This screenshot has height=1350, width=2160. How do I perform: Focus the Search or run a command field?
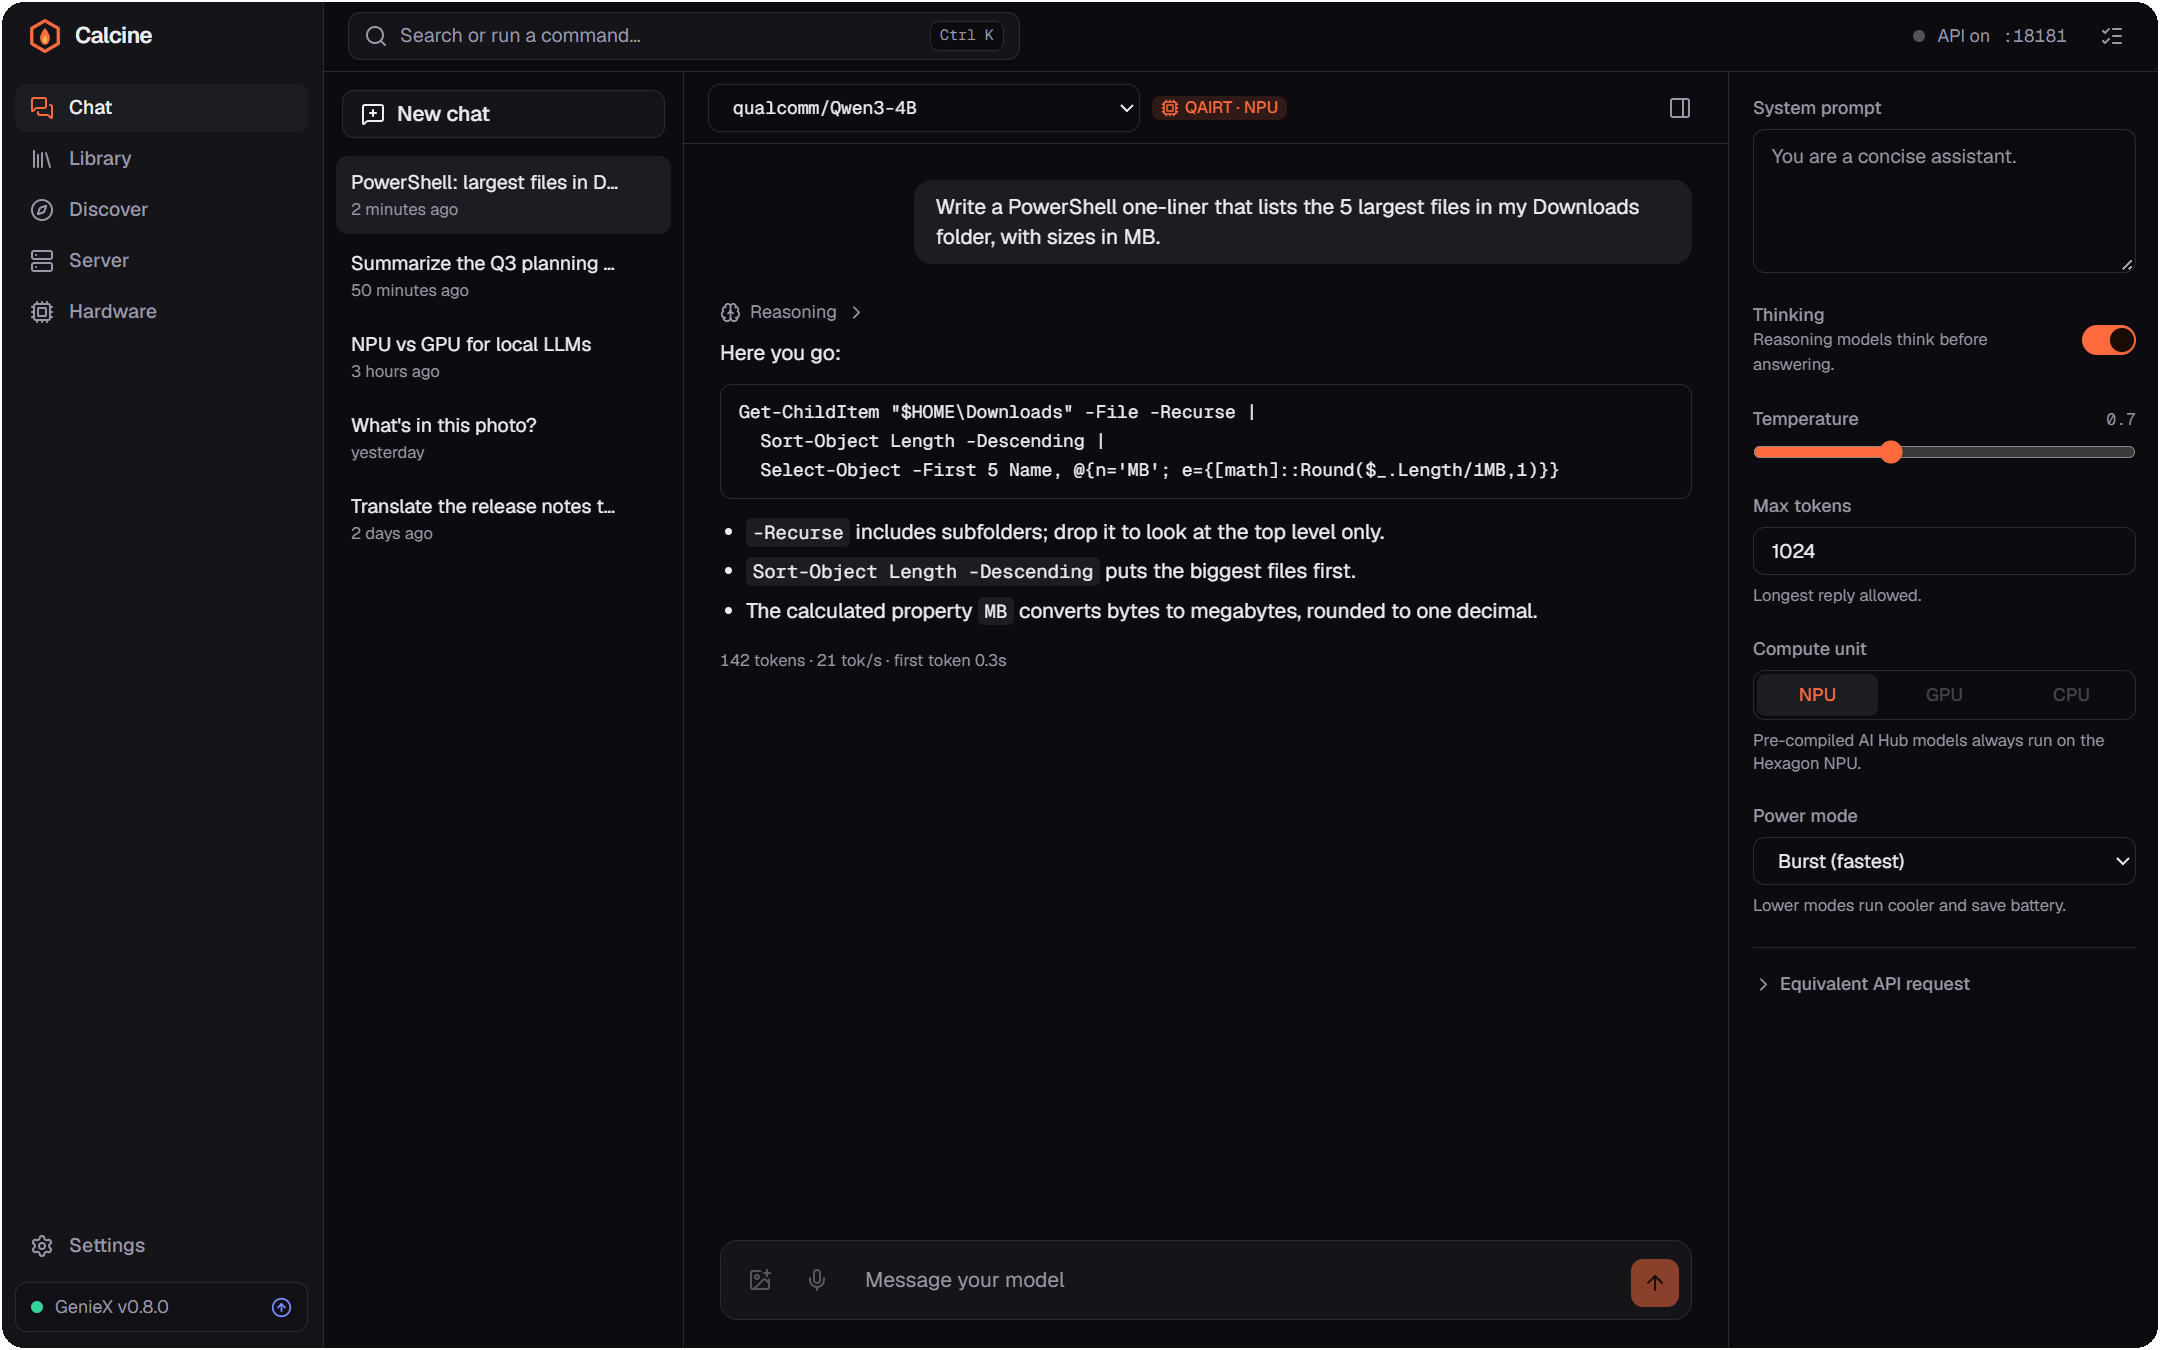[683, 36]
